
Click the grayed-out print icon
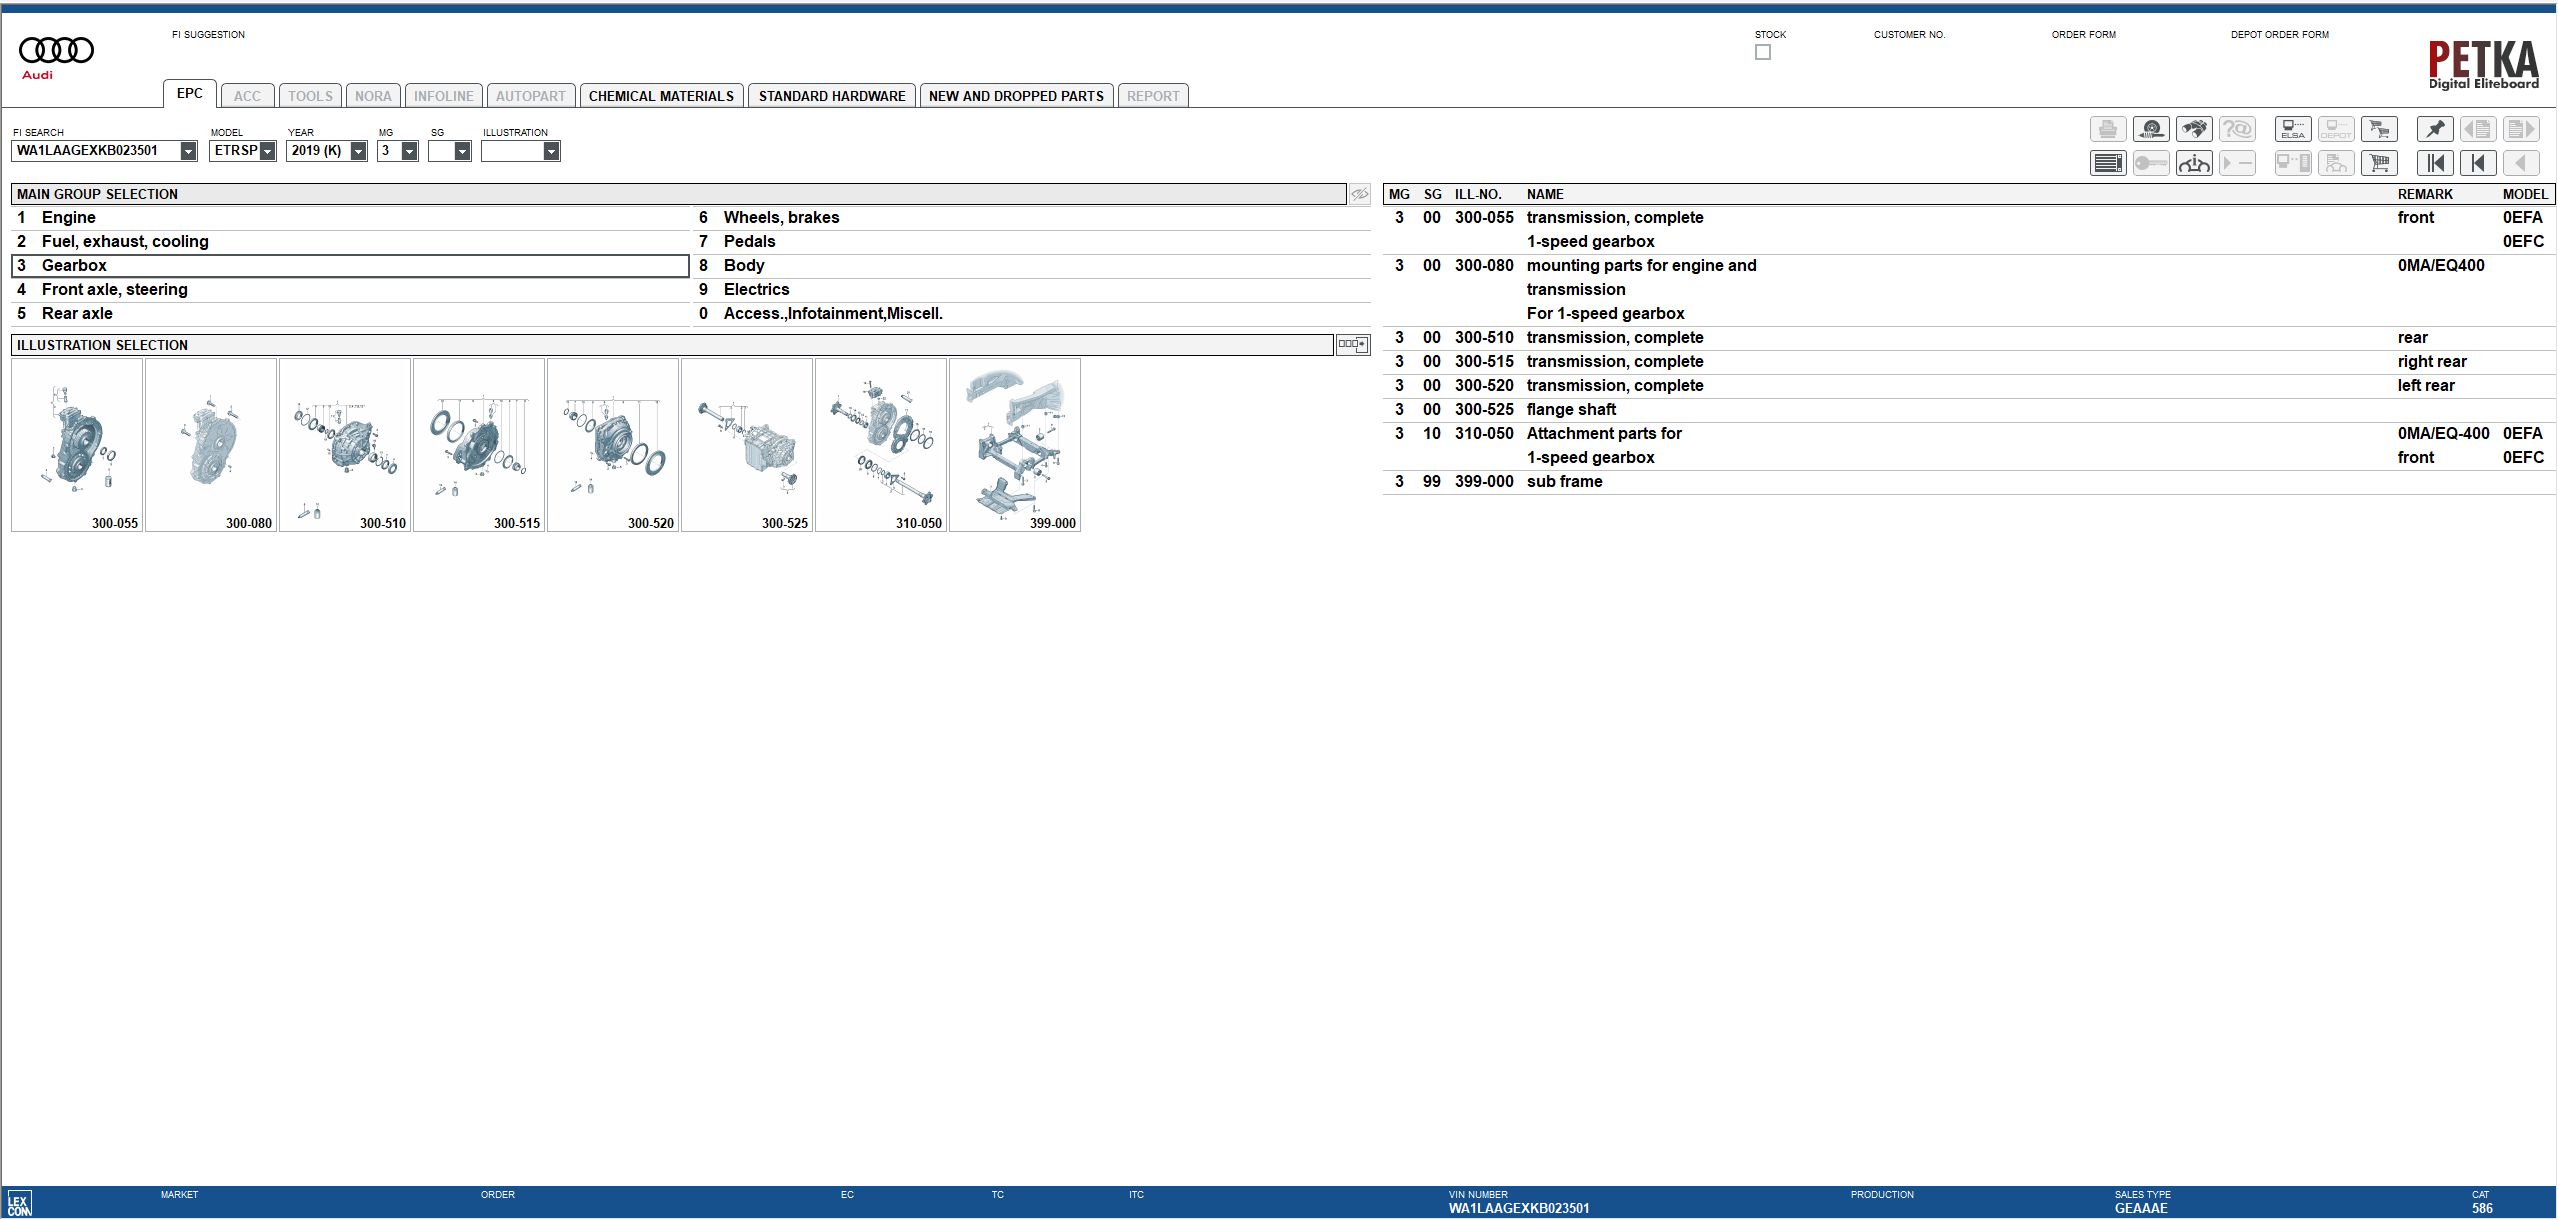click(x=2108, y=129)
